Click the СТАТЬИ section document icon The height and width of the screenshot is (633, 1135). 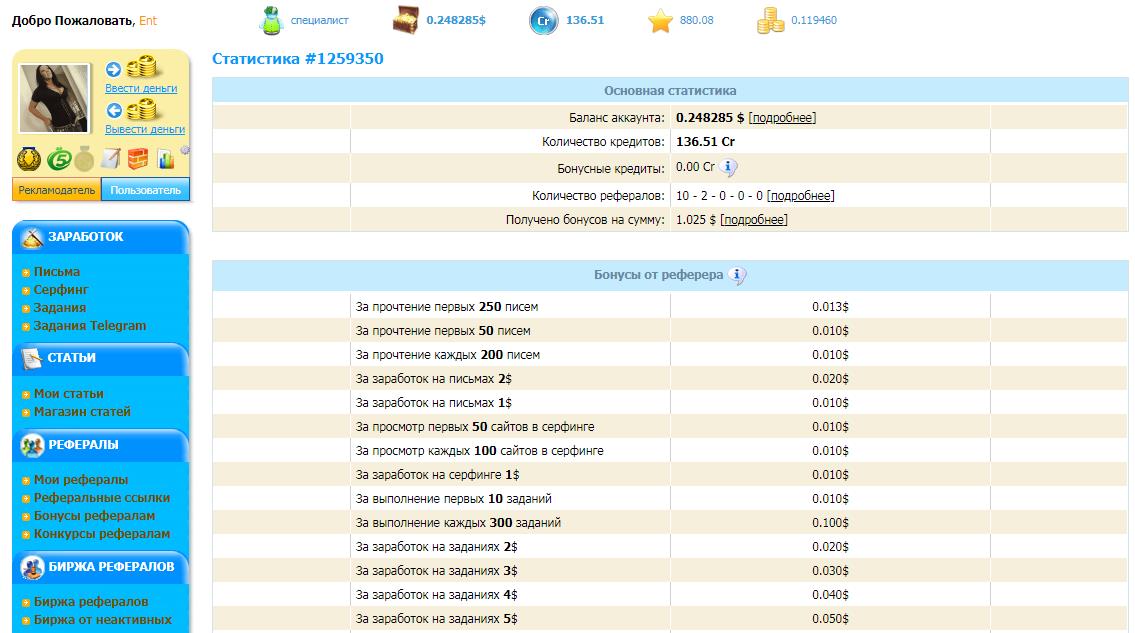32,359
